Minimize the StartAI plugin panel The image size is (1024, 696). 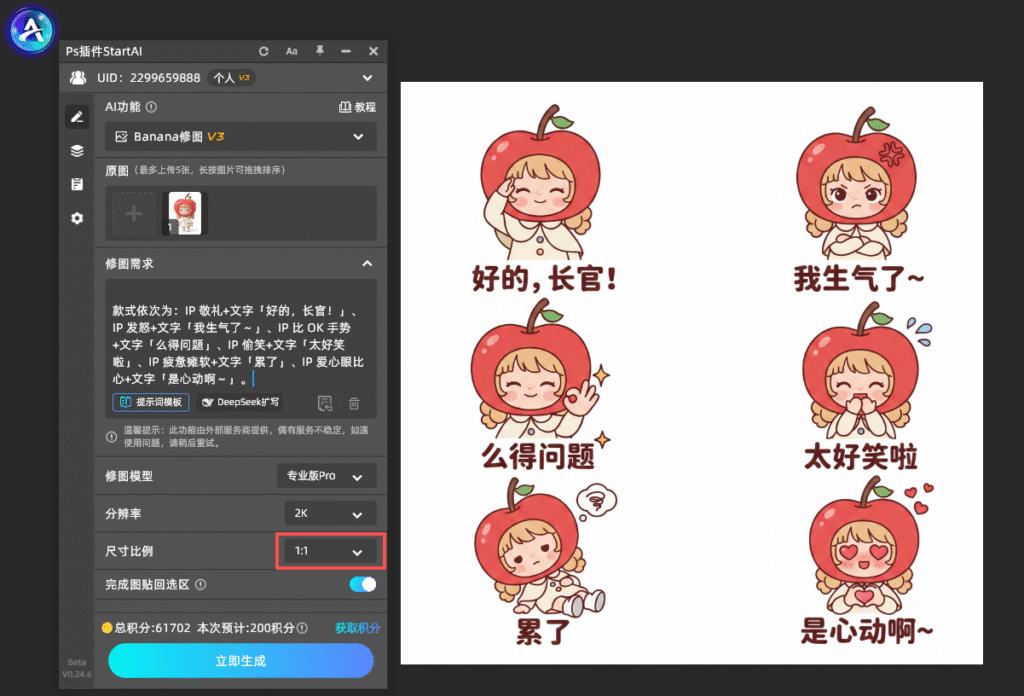346,51
